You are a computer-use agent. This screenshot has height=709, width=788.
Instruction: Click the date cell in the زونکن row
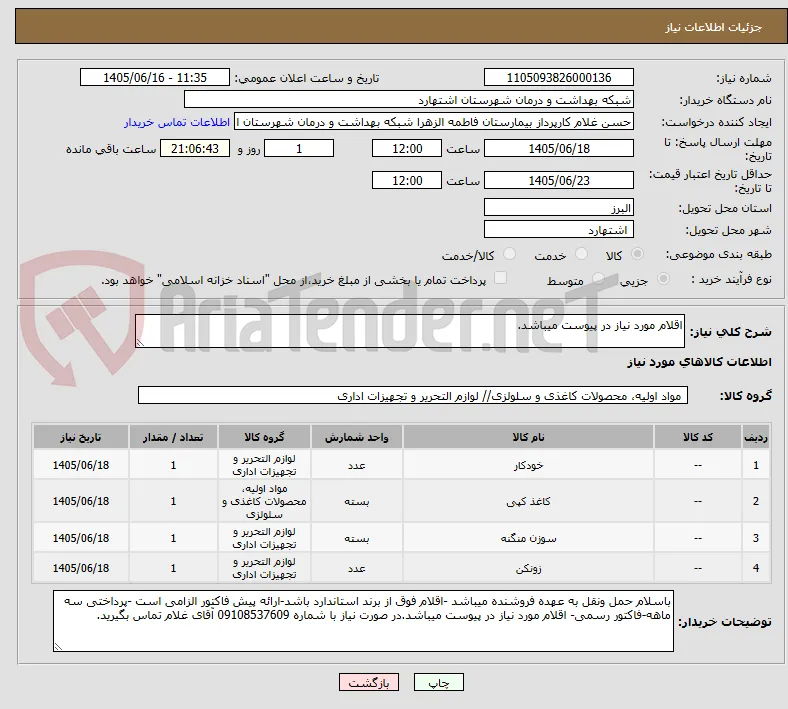(81, 568)
